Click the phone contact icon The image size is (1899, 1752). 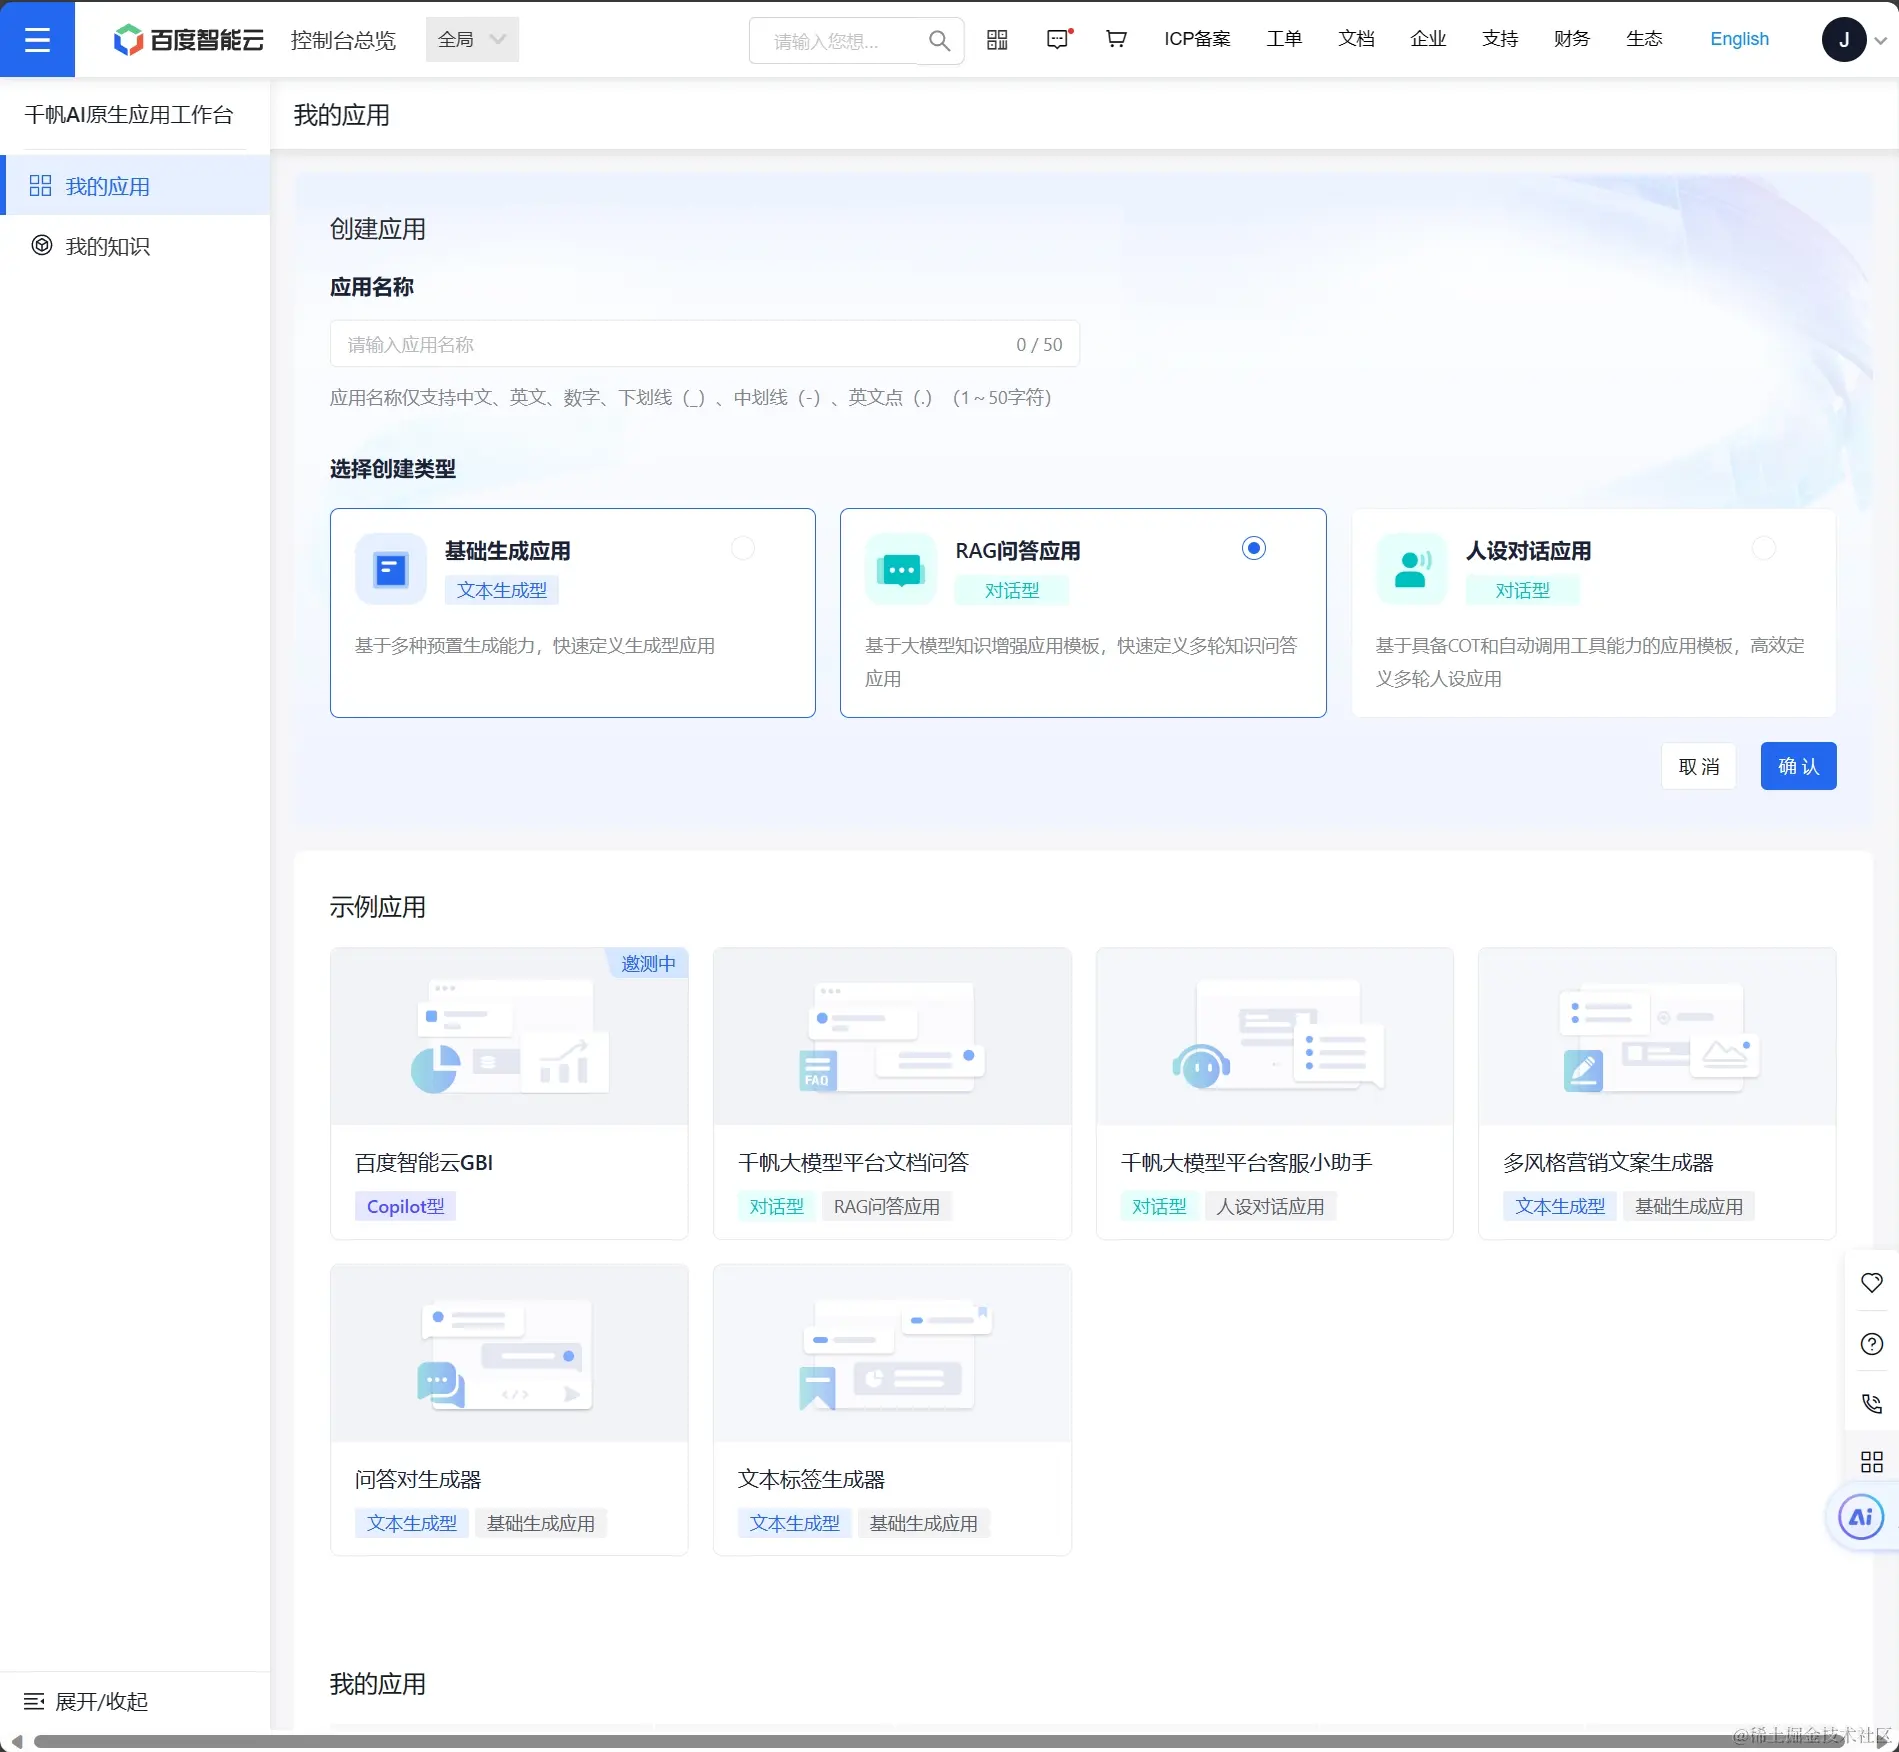click(x=1872, y=1403)
